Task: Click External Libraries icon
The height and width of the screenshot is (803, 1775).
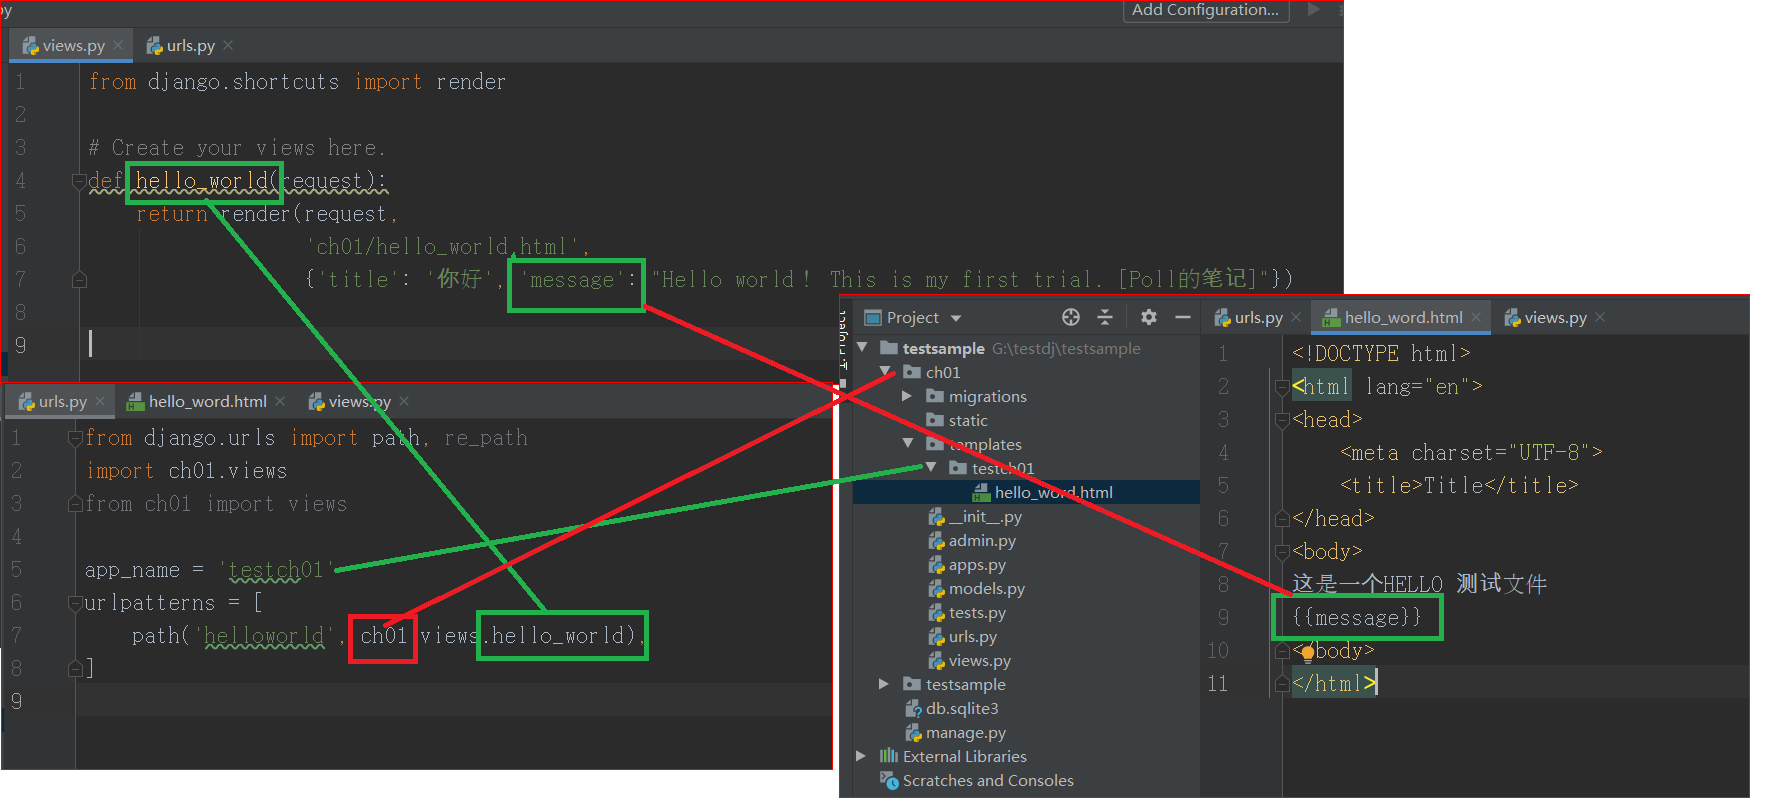Action: coord(888,756)
